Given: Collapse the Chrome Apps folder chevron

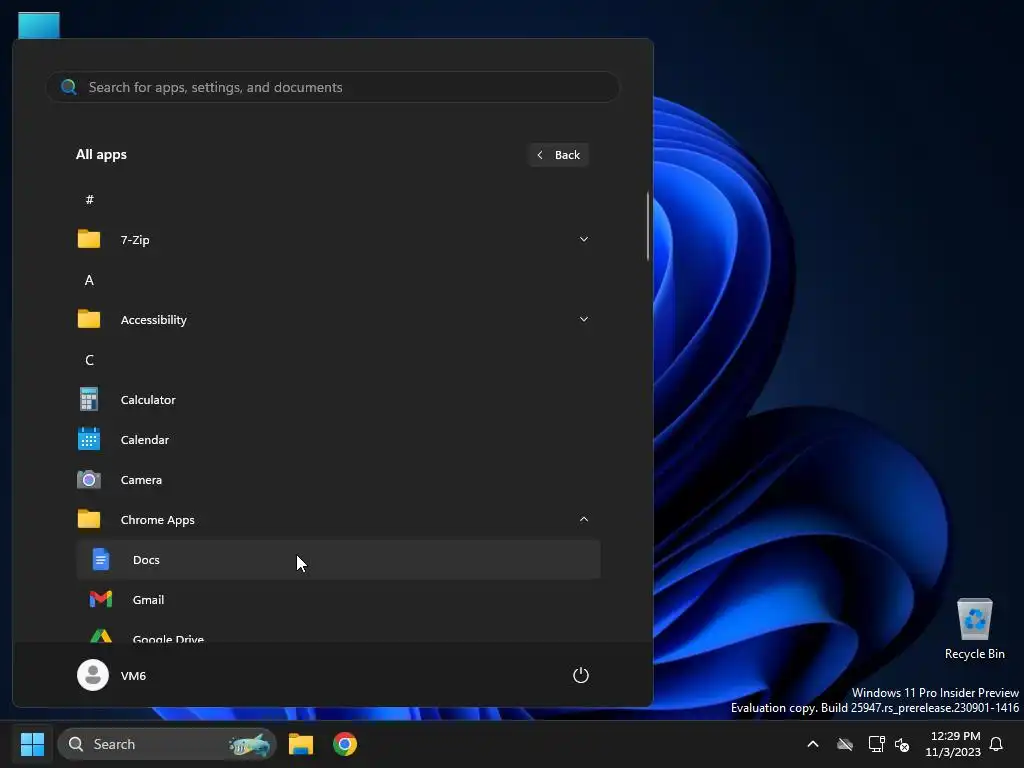Looking at the screenshot, I should [x=584, y=519].
